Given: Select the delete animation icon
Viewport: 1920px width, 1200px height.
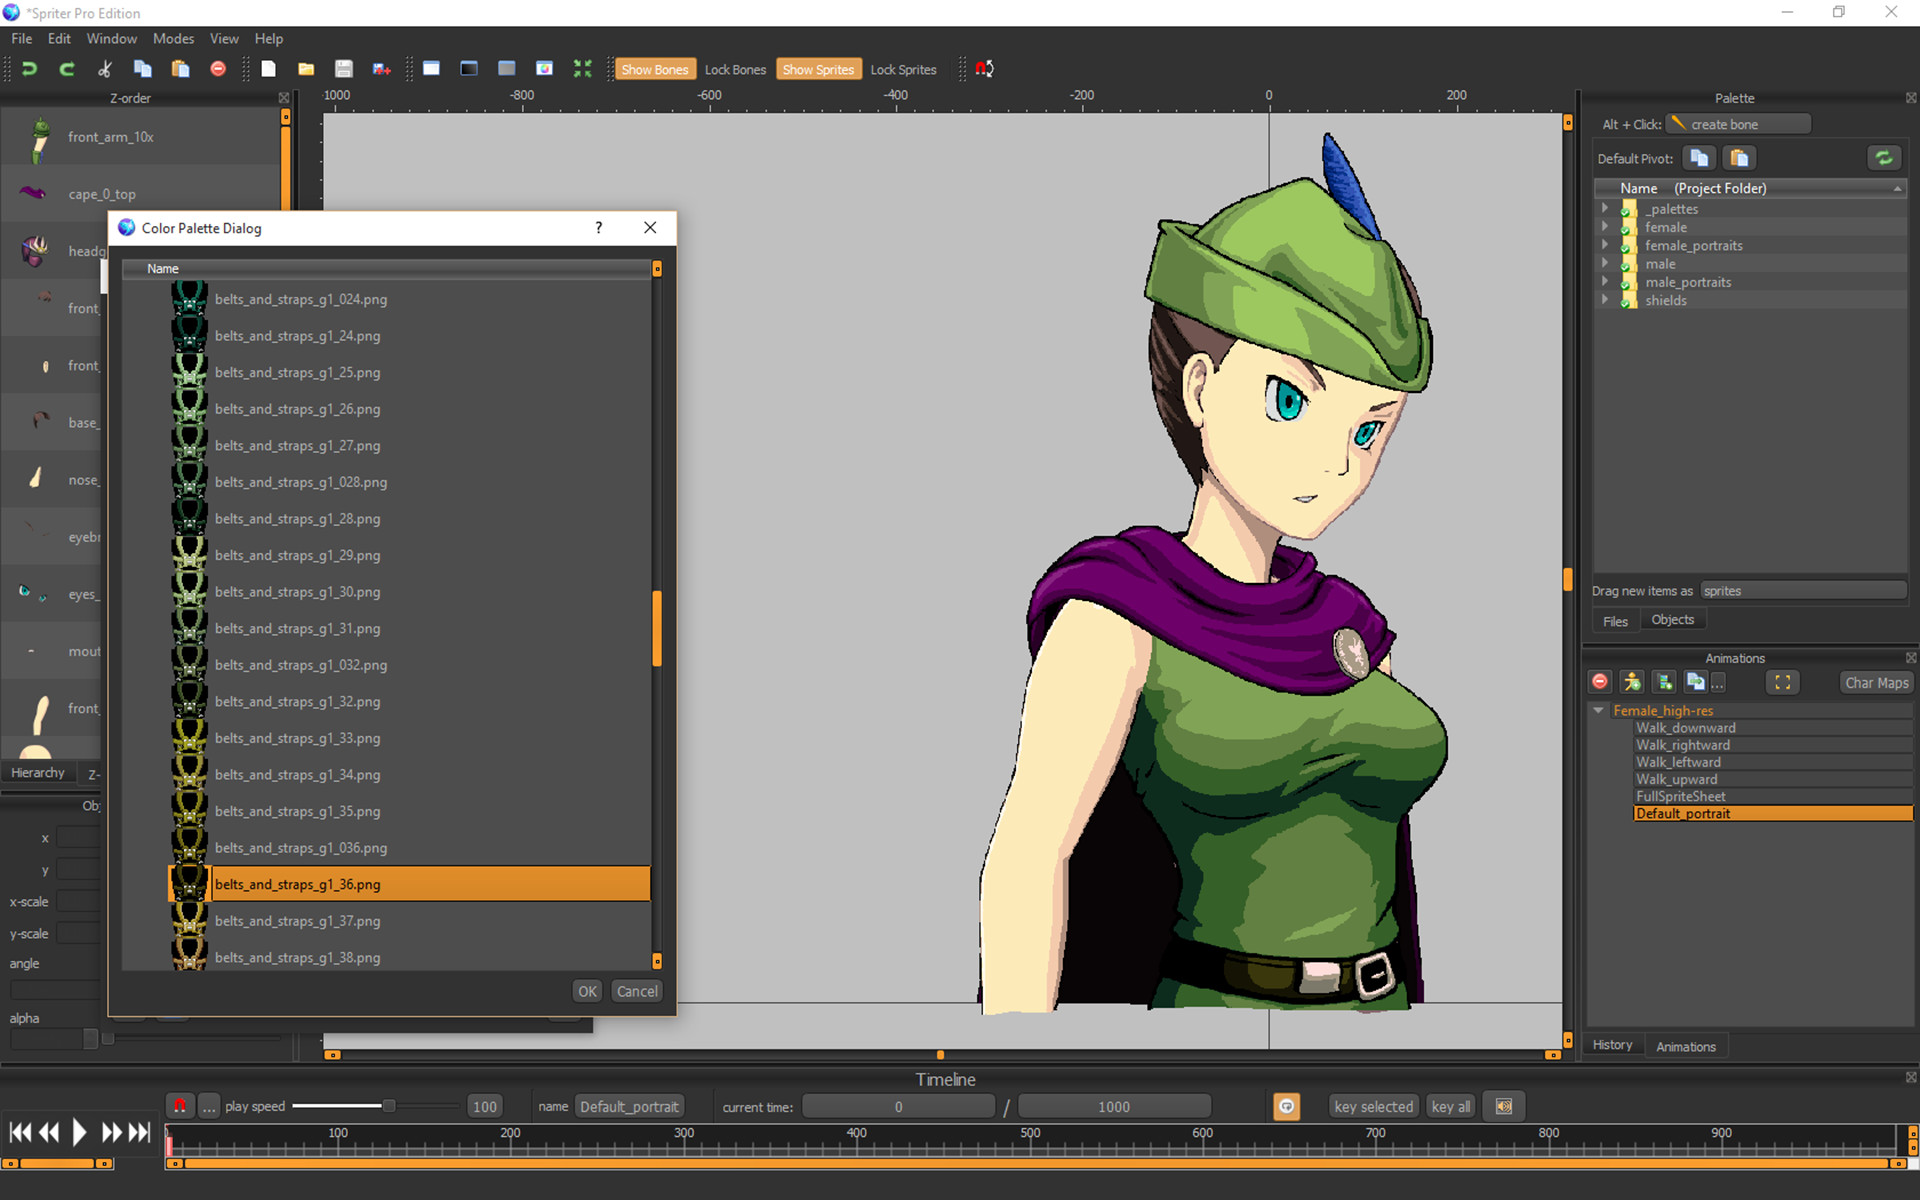Looking at the screenshot, I should 1599,682.
